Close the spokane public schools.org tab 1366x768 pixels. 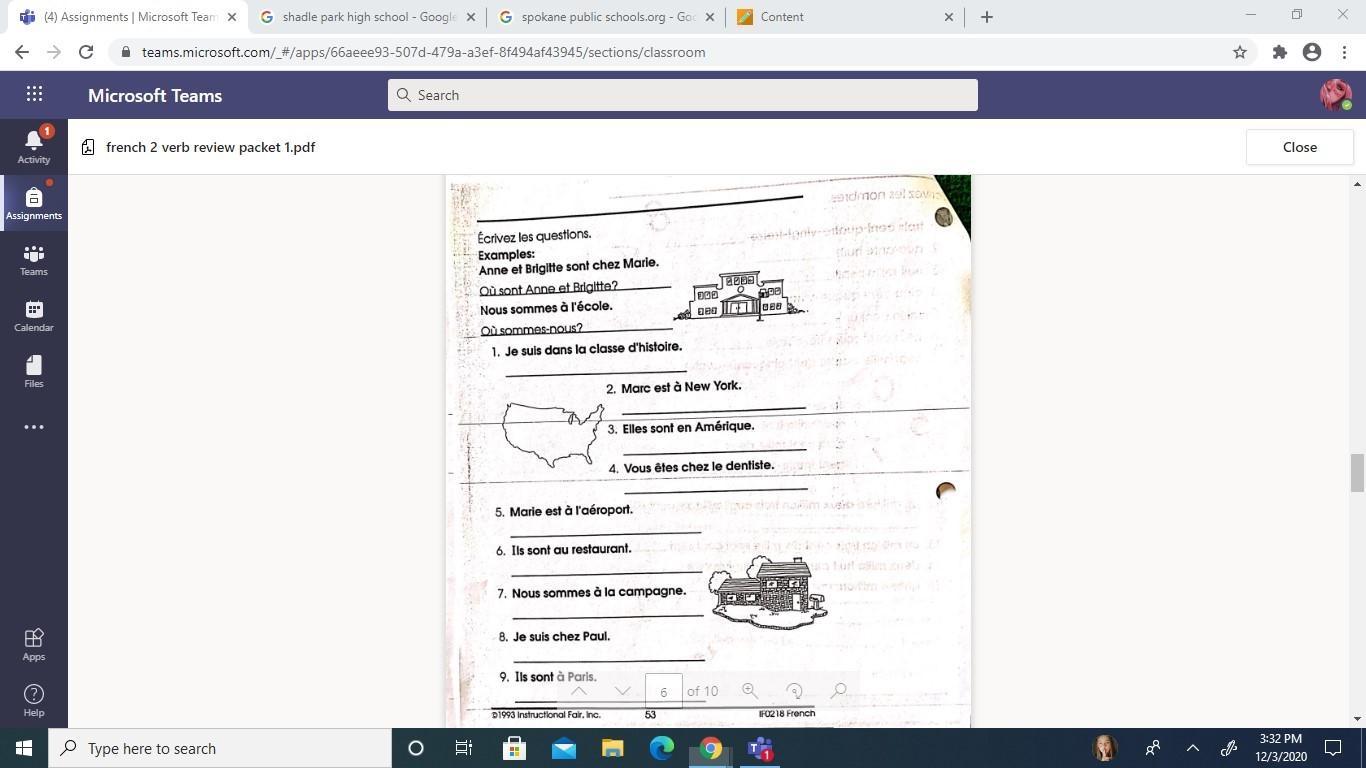click(x=710, y=17)
